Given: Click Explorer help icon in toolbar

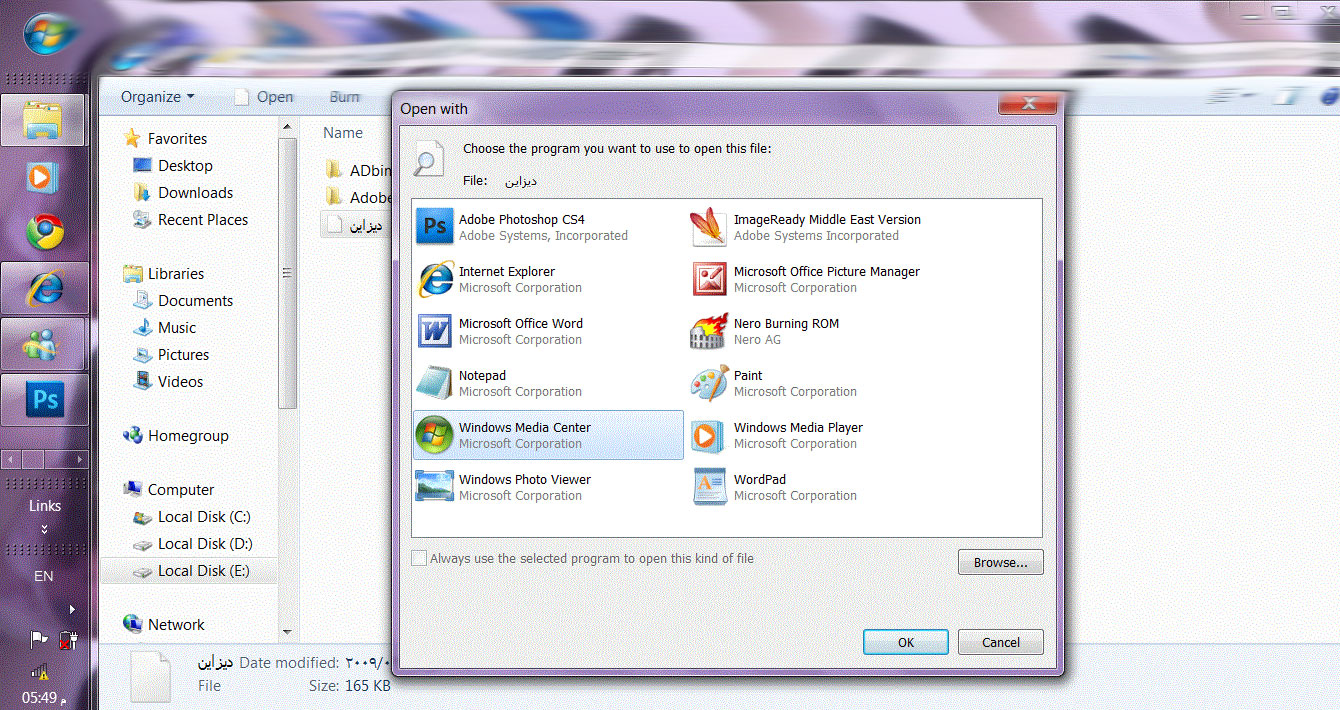Looking at the screenshot, I should [x=1330, y=96].
